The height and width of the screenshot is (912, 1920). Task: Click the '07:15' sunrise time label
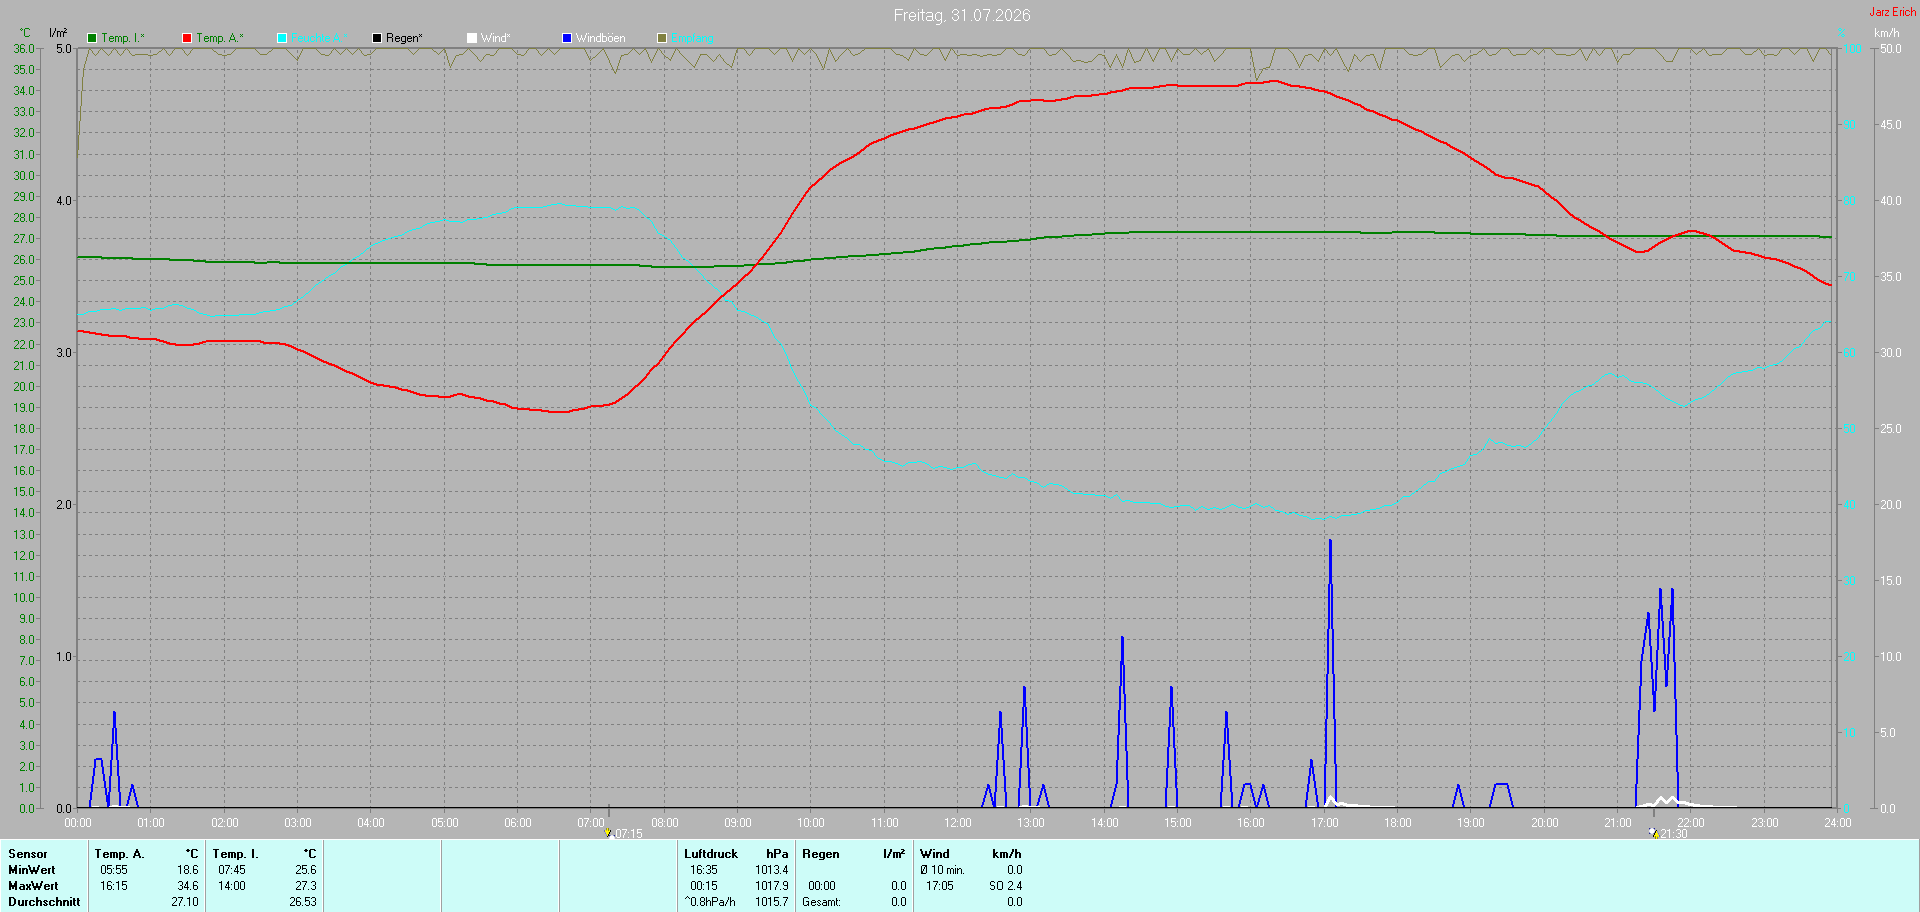point(629,834)
